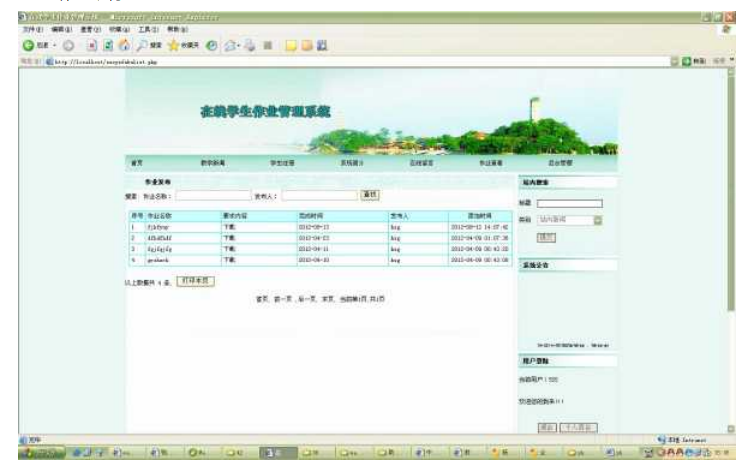The height and width of the screenshot is (471, 753).
Task: Click the orange folder toolbar icon
Action: [x=307, y=45]
